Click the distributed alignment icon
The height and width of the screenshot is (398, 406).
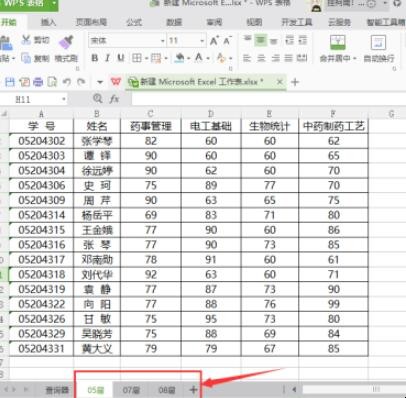[x=302, y=58]
